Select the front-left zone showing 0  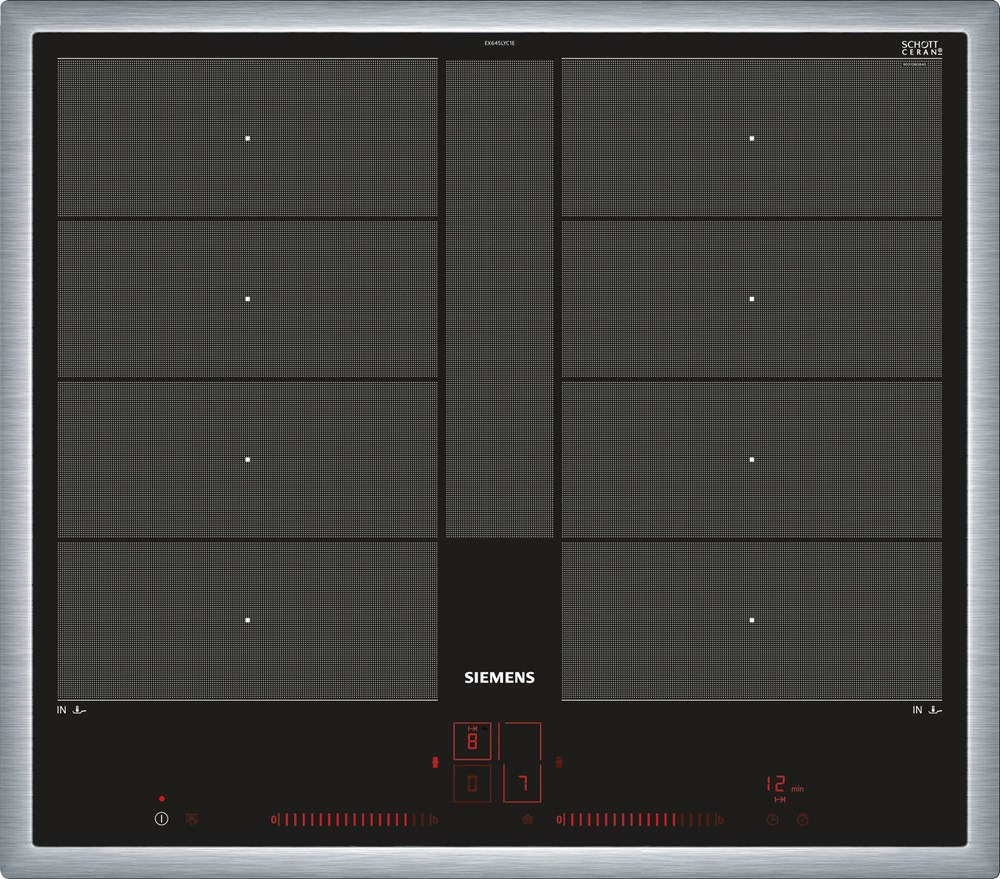tap(472, 784)
